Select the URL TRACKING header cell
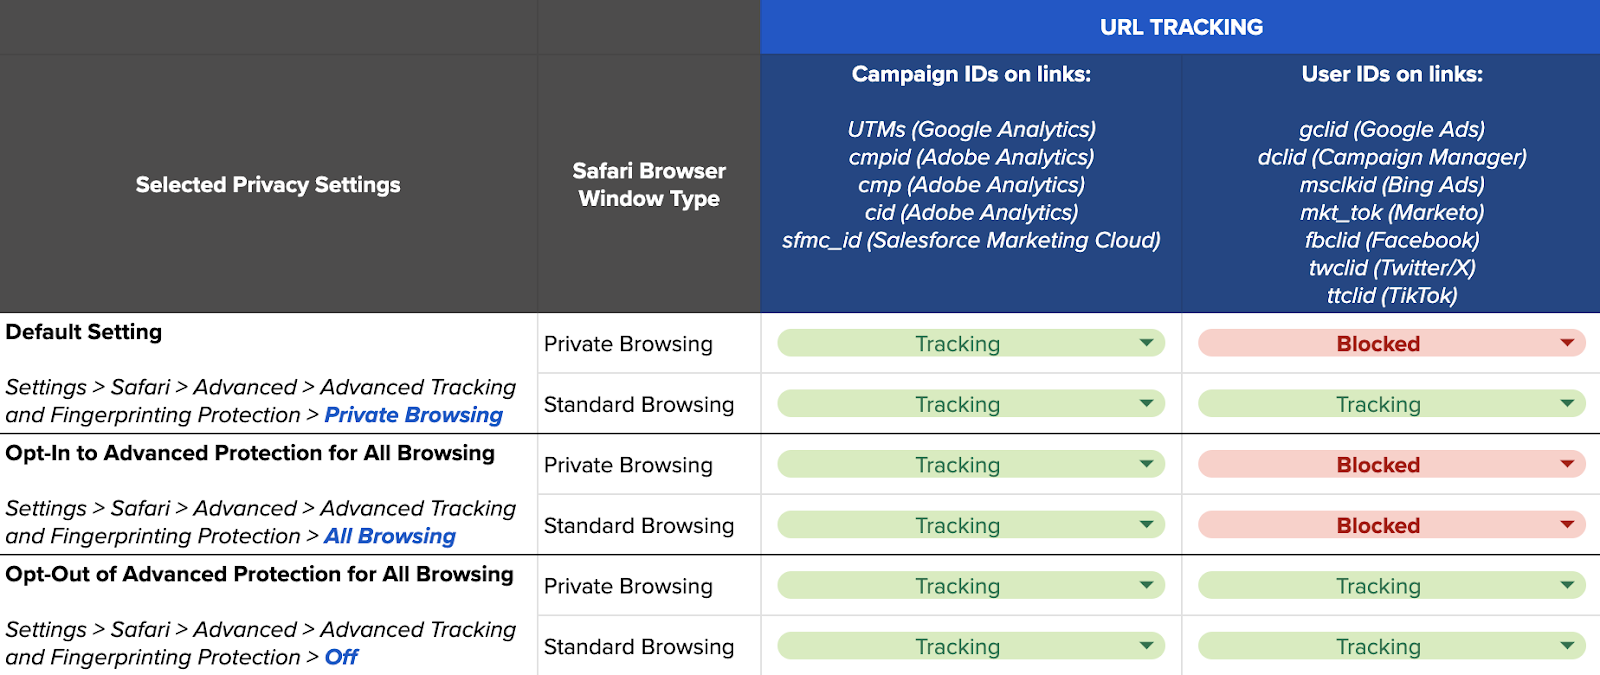 pos(1180,27)
